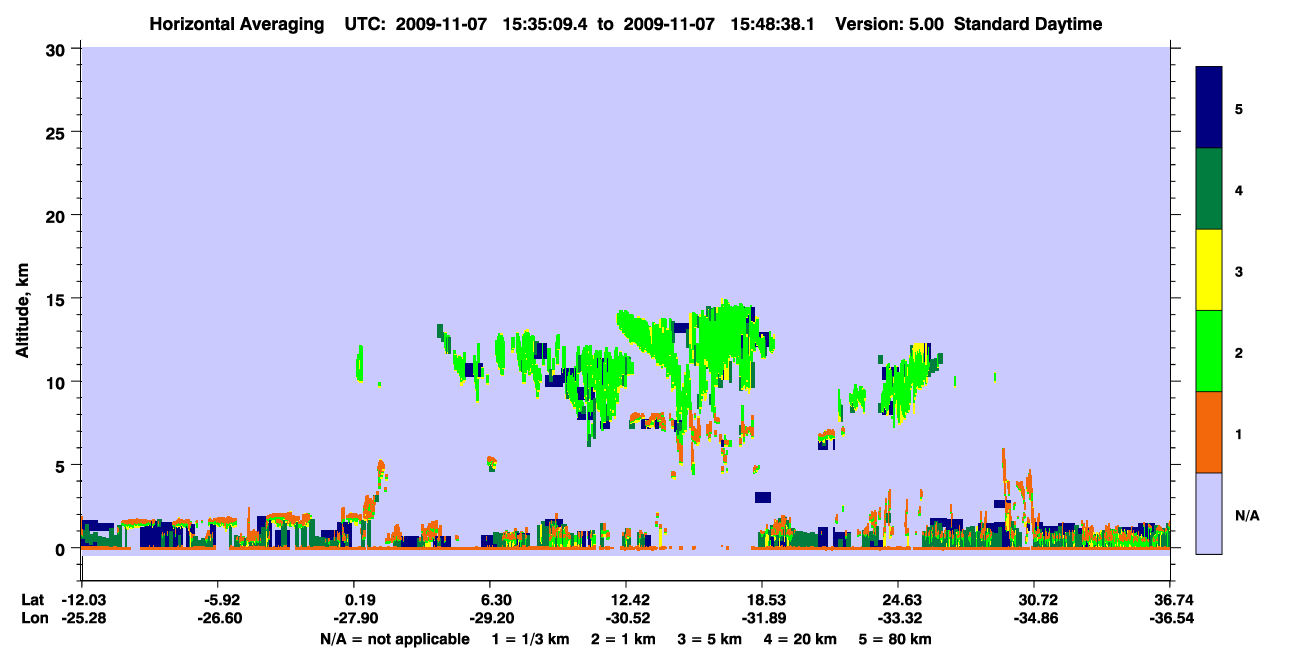Image resolution: width=1300 pixels, height=667 pixels.
Task: Click the color bar label '3'
Action: click(1239, 271)
